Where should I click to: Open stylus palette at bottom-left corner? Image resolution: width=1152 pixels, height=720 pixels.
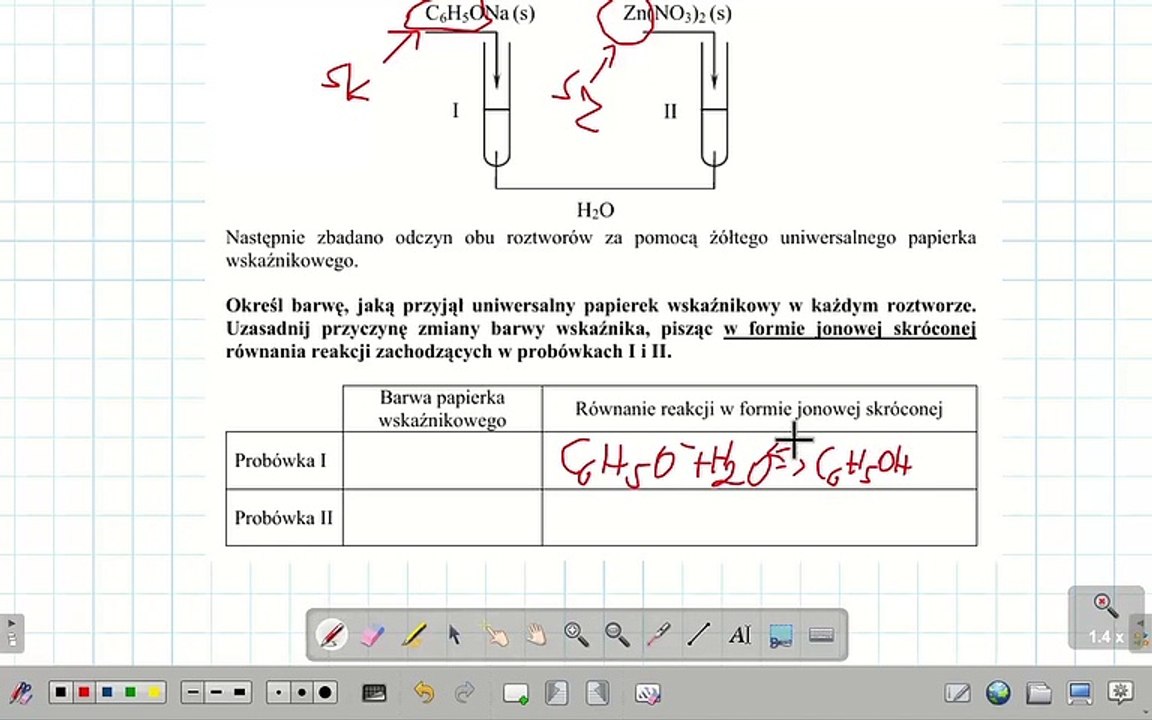point(21,693)
